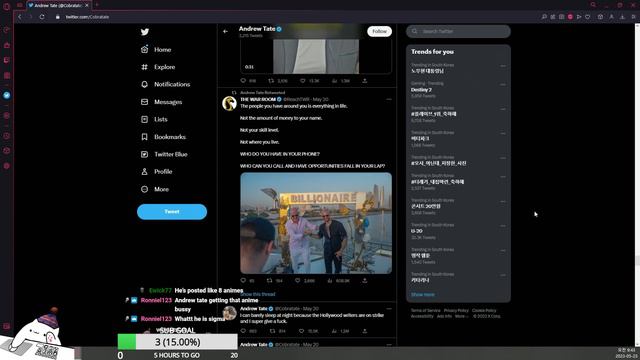Open Twitter Blue in the sidebar
Screen dimensions: 640x360
[164, 154]
